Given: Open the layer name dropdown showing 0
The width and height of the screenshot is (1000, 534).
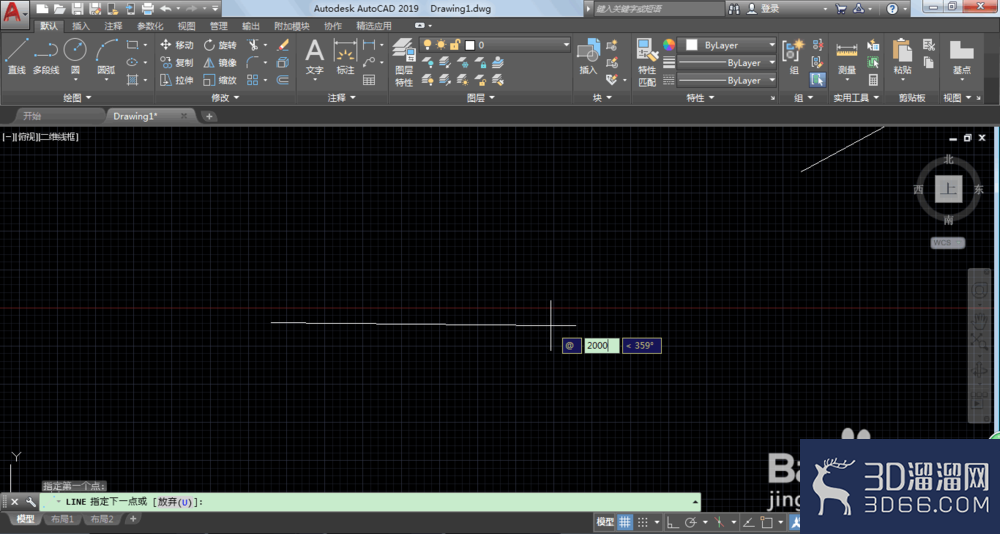Looking at the screenshot, I should click(x=495, y=45).
